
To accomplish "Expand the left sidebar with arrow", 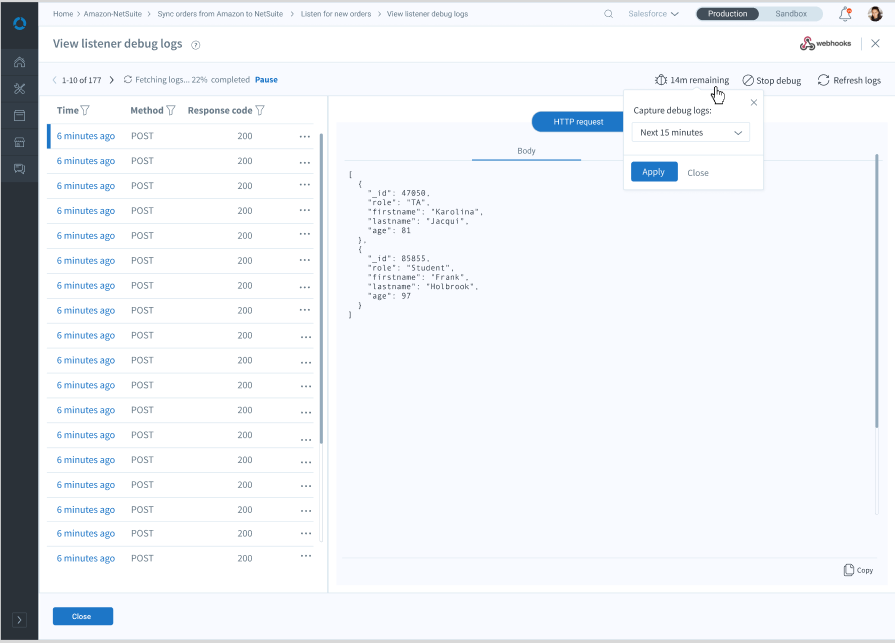I will click(x=19, y=620).
